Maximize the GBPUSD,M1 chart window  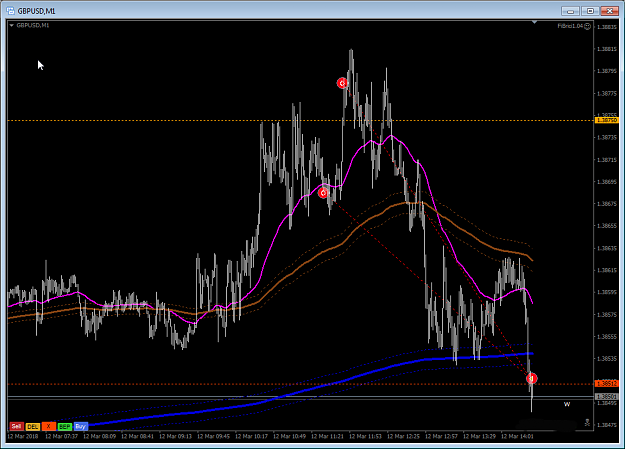pyautogui.click(x=590, y=11)
